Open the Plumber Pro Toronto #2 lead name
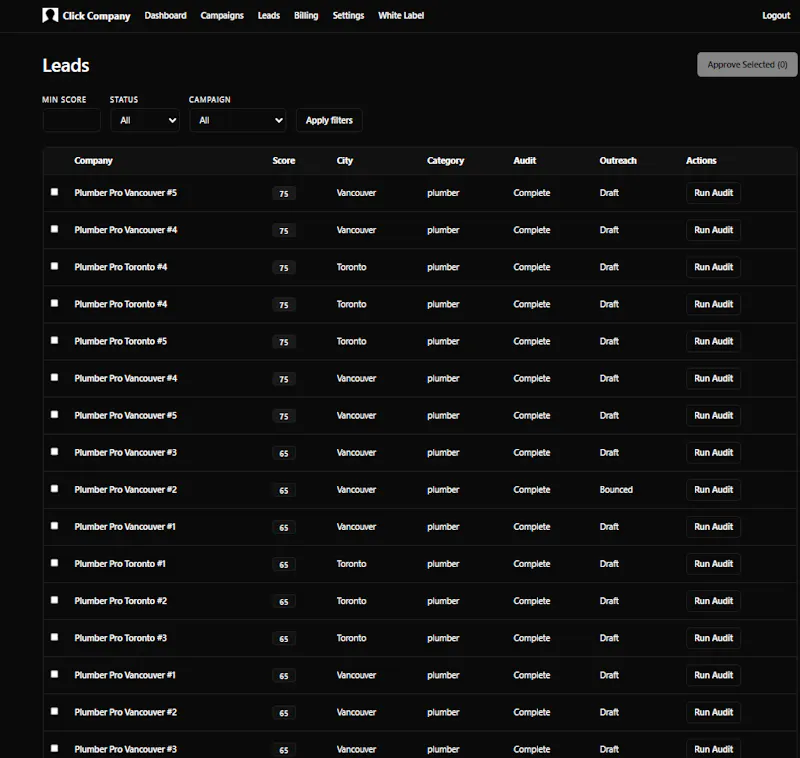800x758 pixels. point(120,601)
